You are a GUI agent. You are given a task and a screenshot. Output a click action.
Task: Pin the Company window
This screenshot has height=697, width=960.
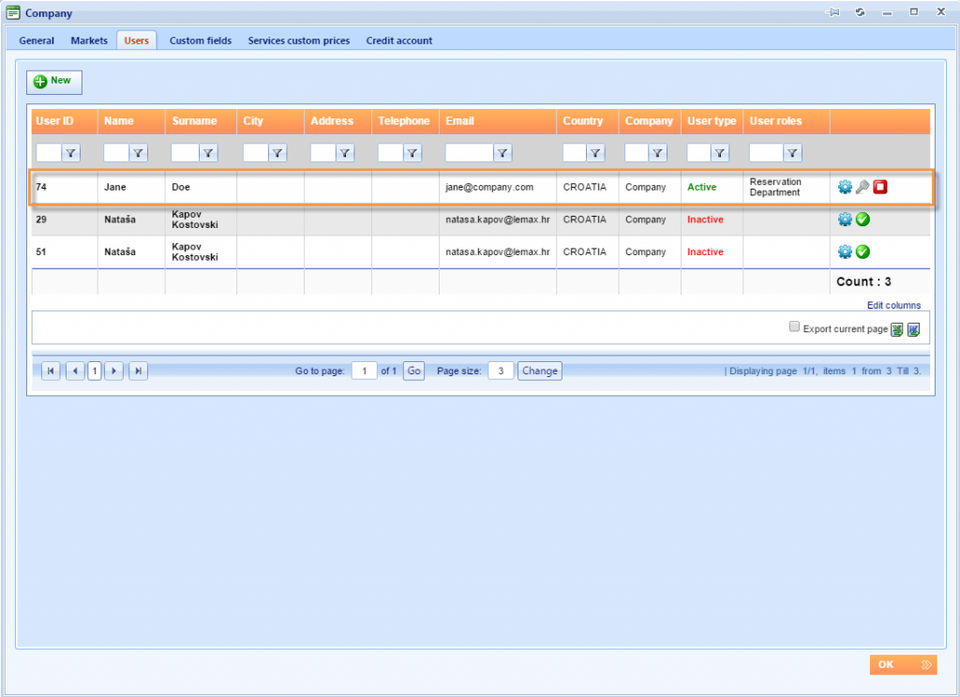833,12
